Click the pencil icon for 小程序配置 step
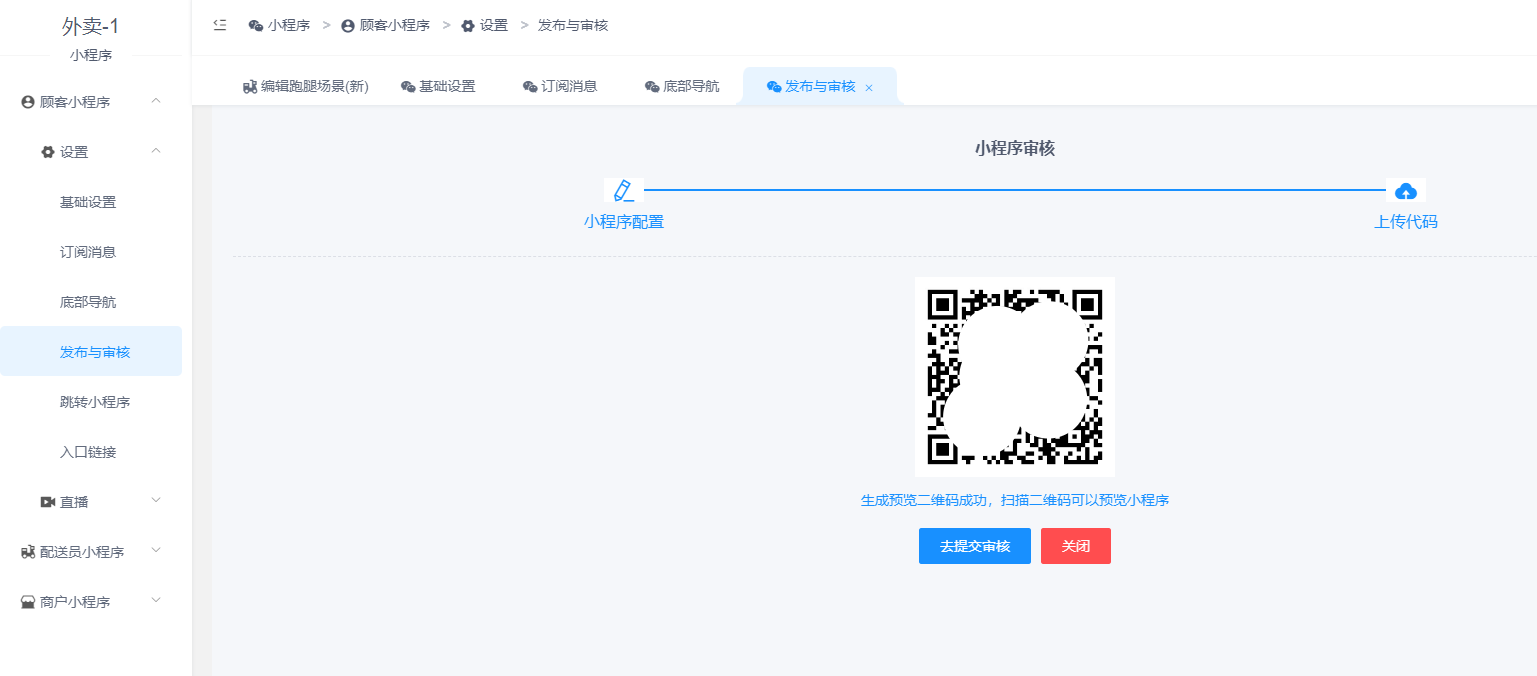The height and width of the screenshot is (676, 1537). pos(624,190)
